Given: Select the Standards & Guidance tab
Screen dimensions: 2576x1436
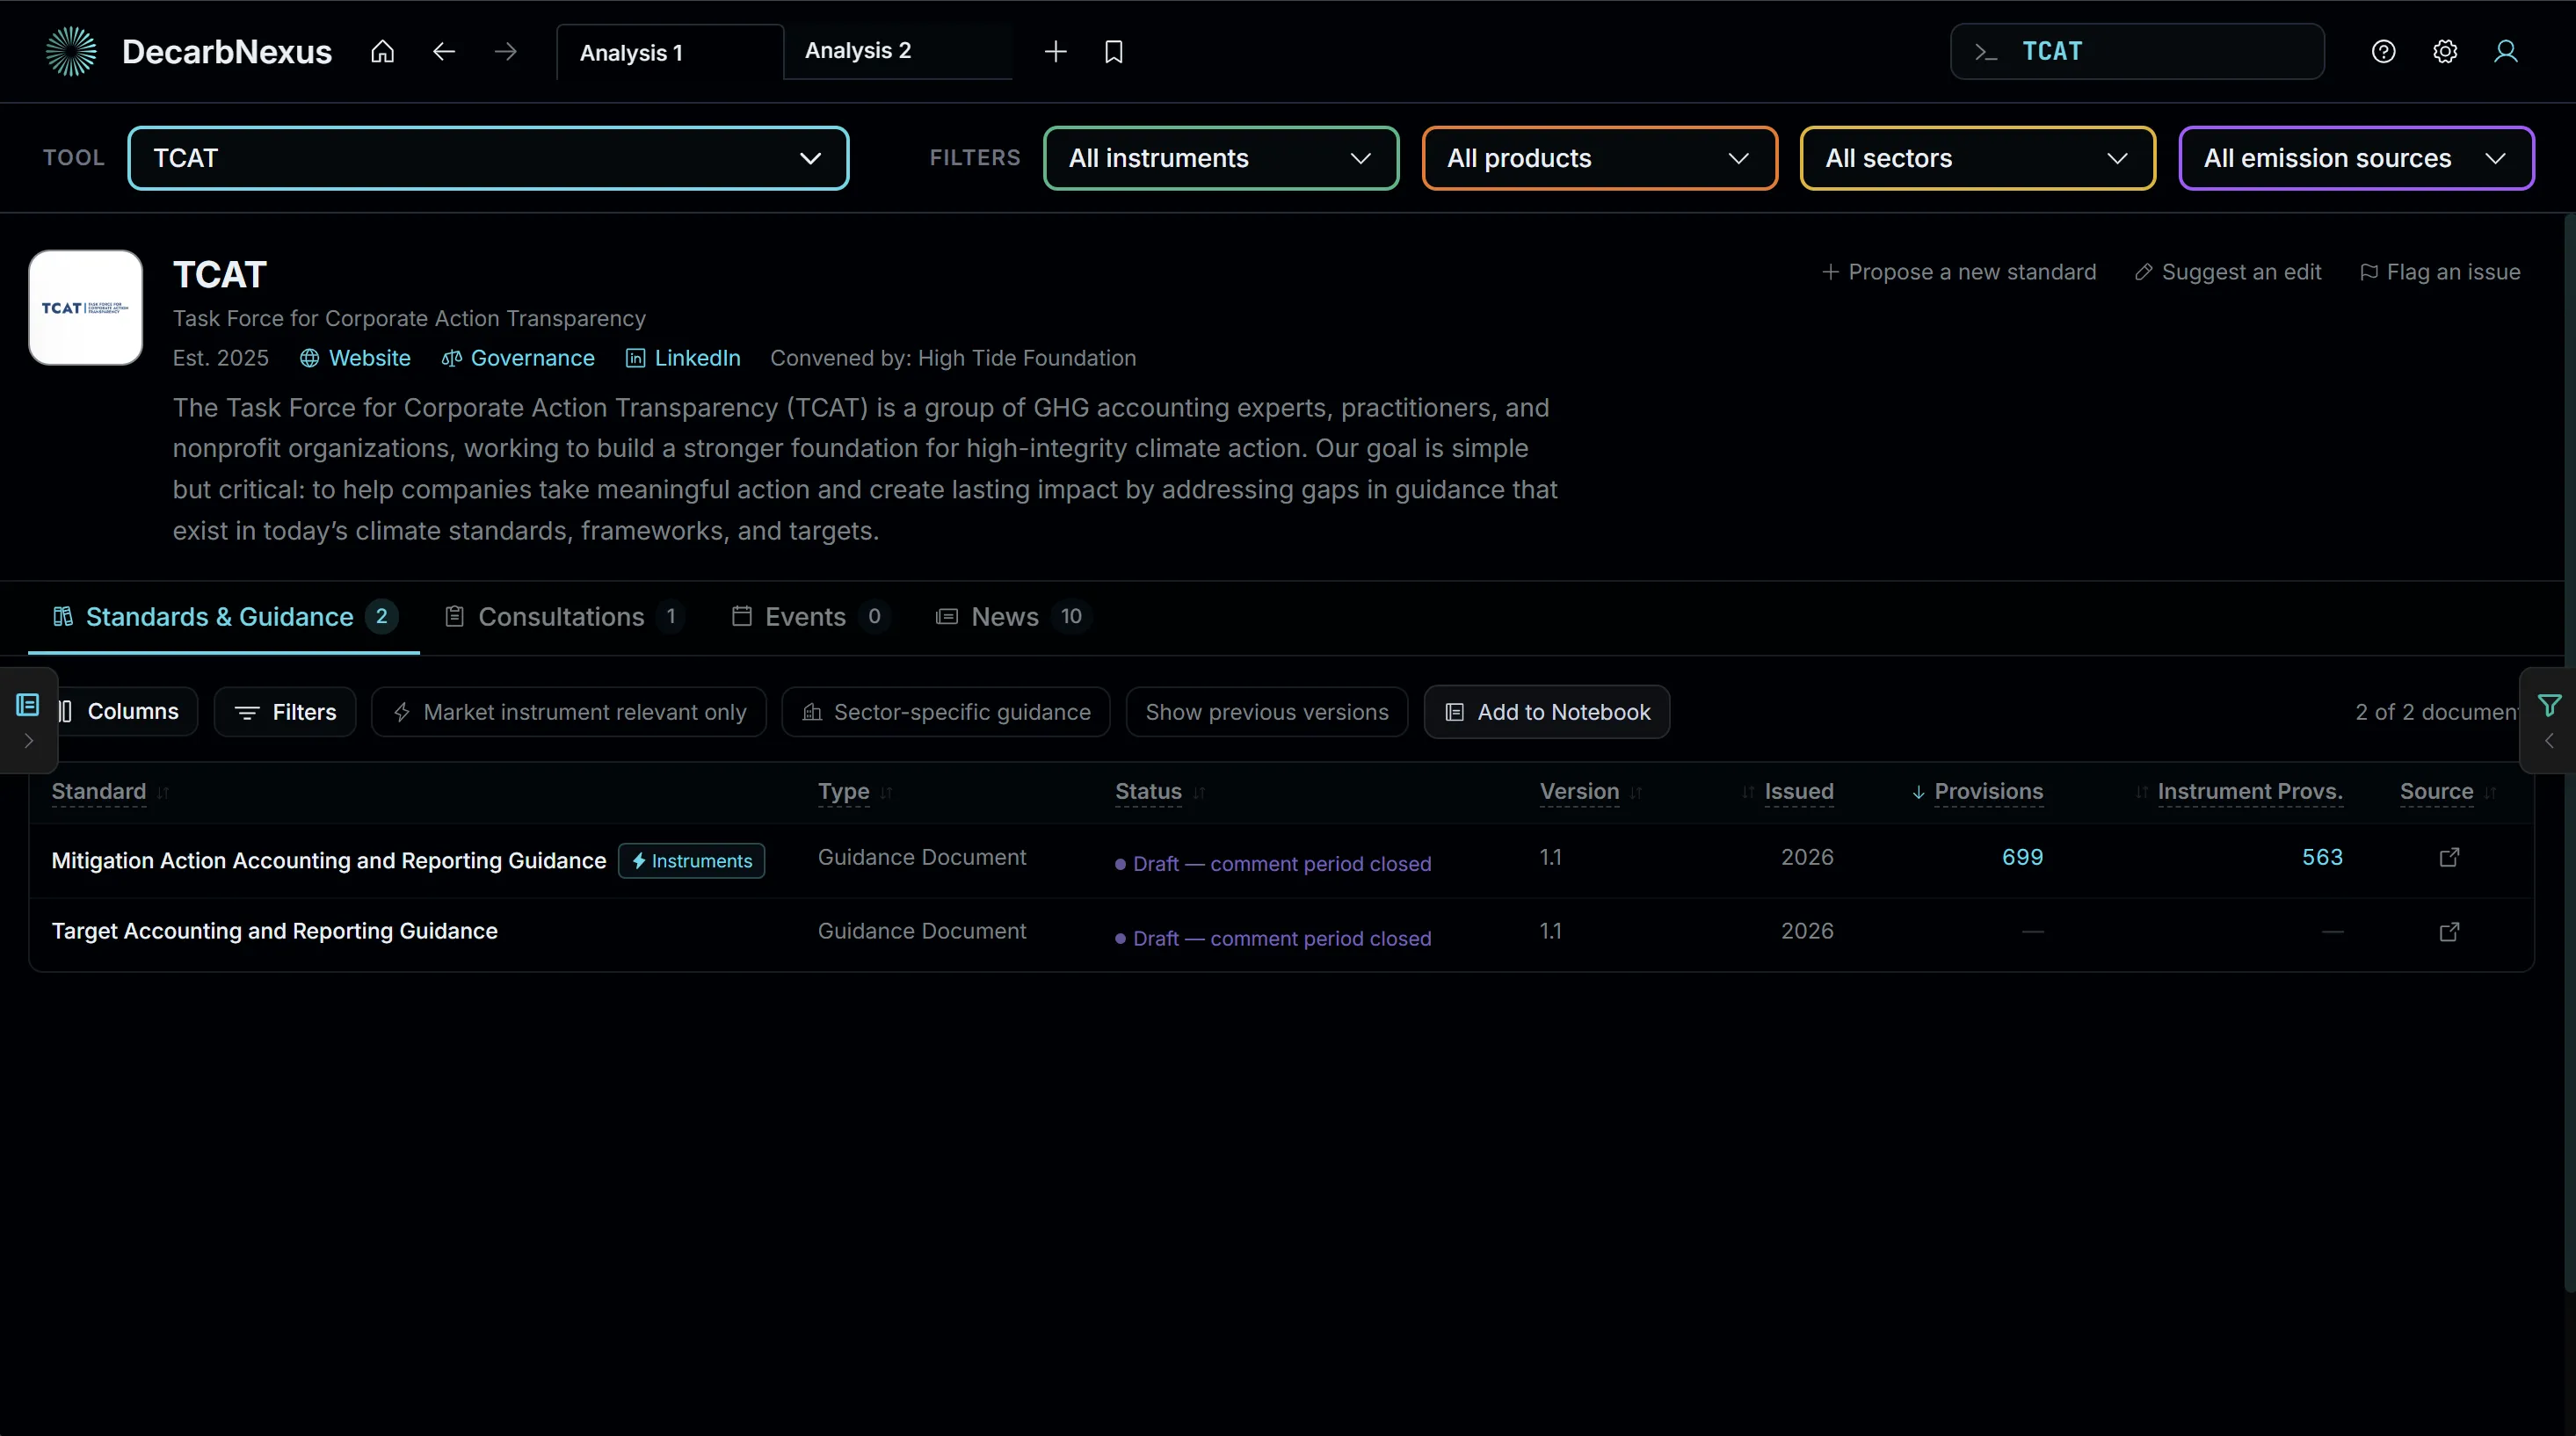Looking at the screenshot, I should click(x=224, y=617).
